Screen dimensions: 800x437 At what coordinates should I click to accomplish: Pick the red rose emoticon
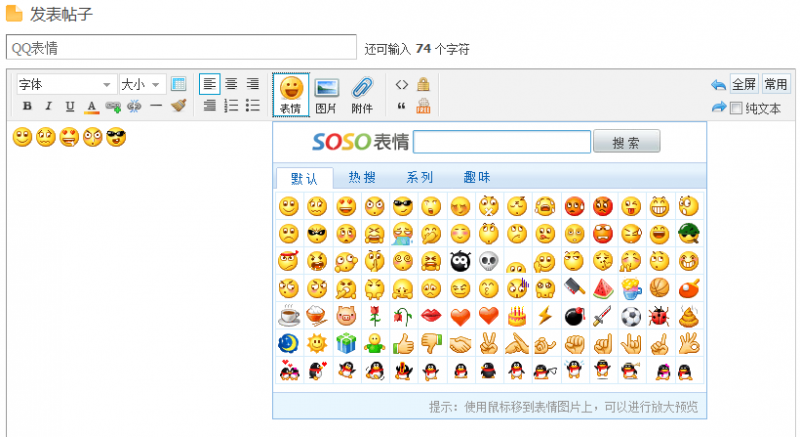point(375,317)
